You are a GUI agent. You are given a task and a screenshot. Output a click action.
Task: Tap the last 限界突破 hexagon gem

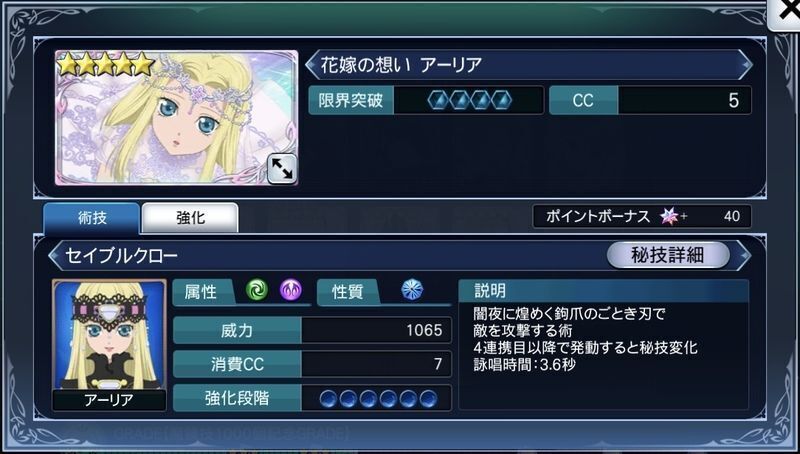tap(502, 100)
